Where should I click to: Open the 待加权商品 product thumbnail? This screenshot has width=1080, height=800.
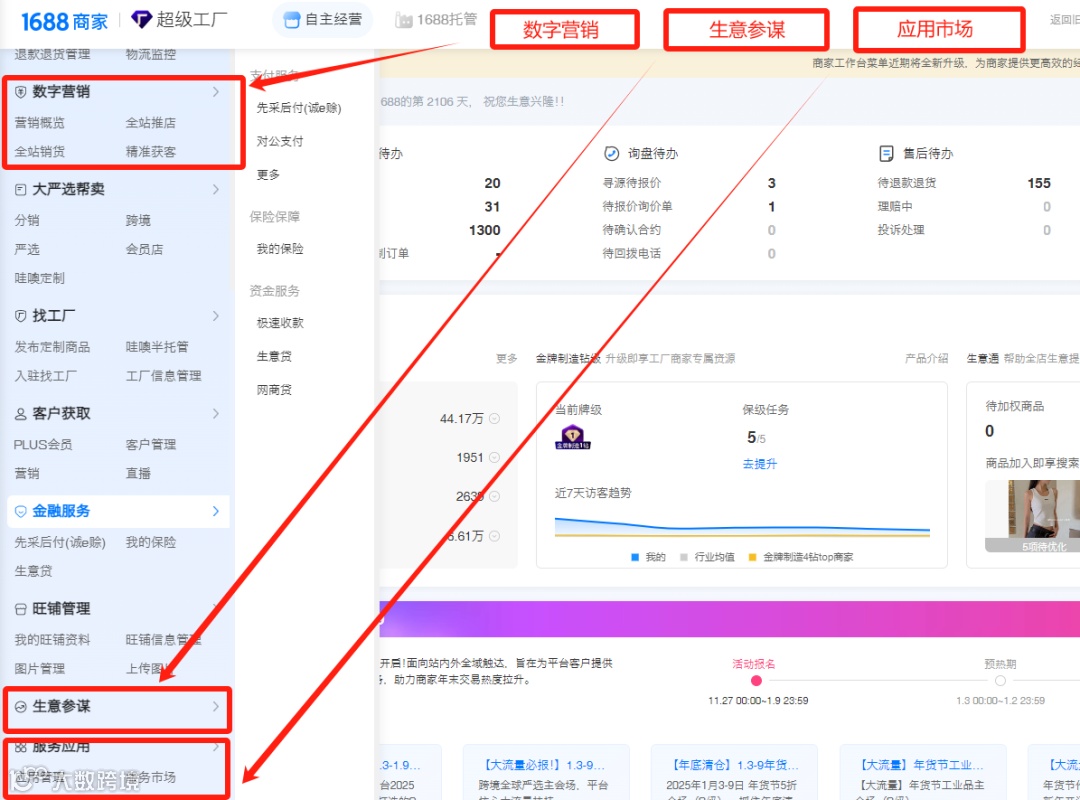click(1032, 516)
